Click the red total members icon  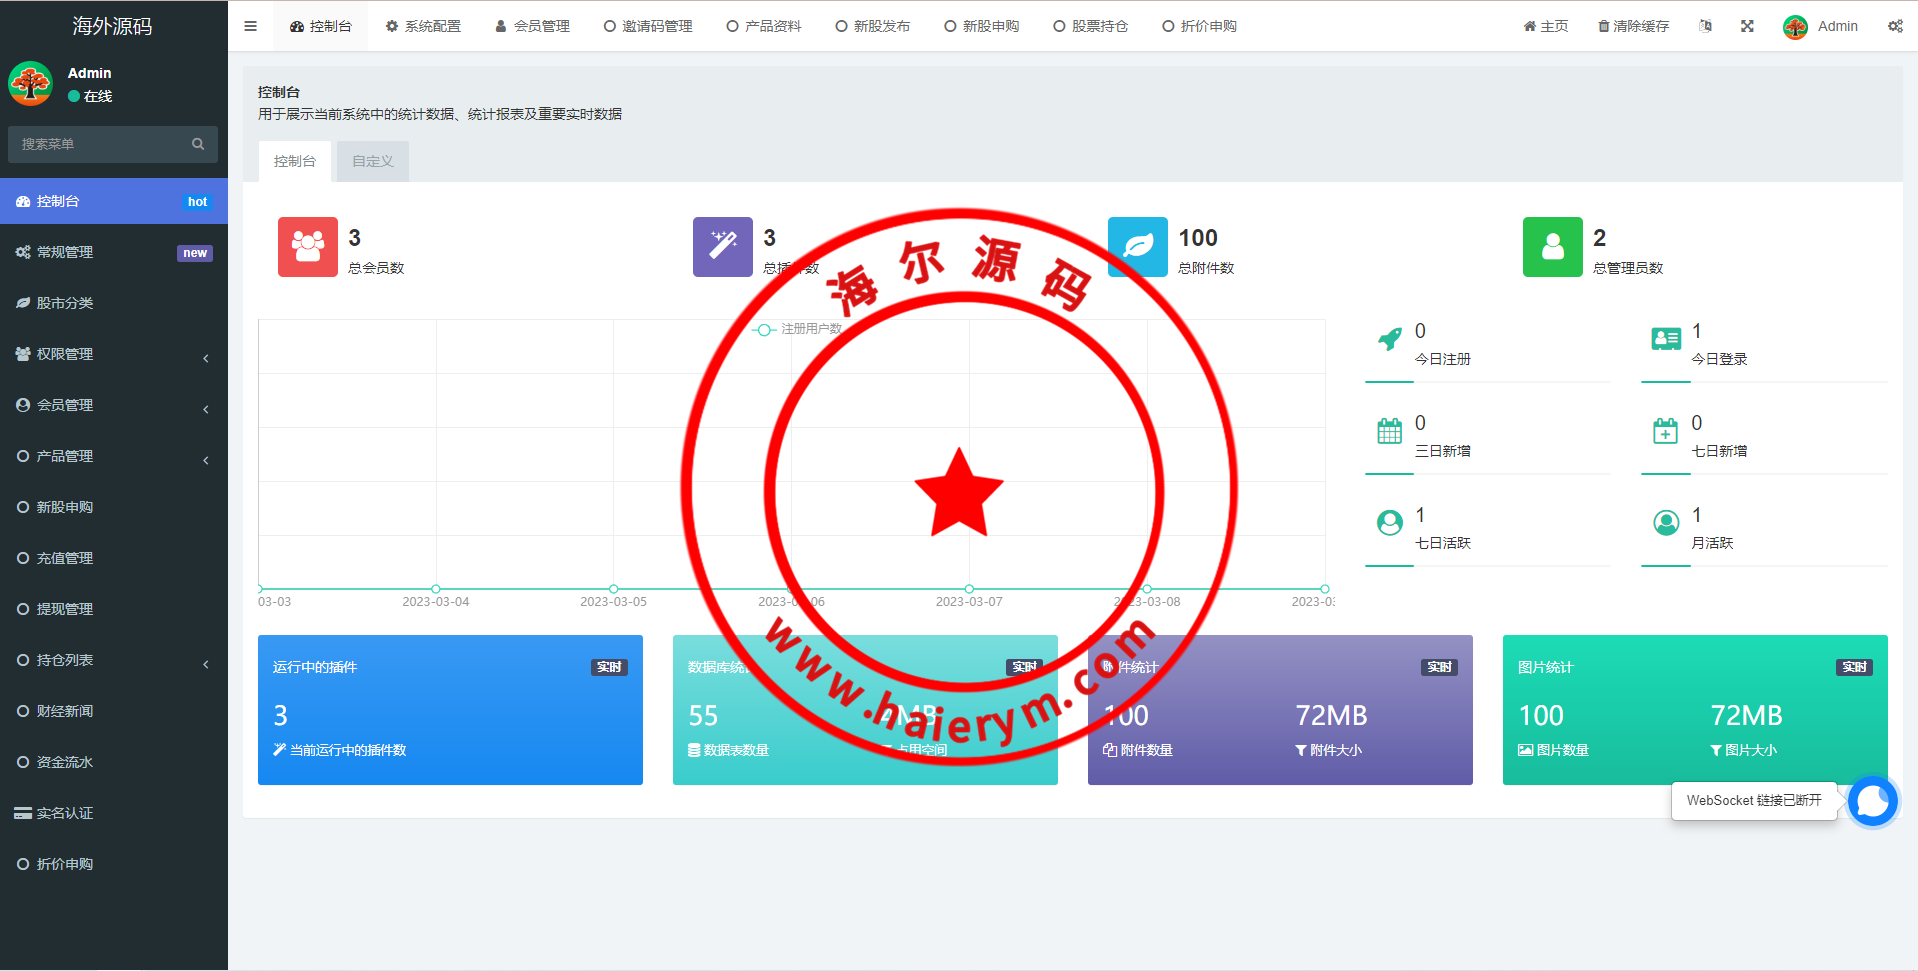(307, 247)
